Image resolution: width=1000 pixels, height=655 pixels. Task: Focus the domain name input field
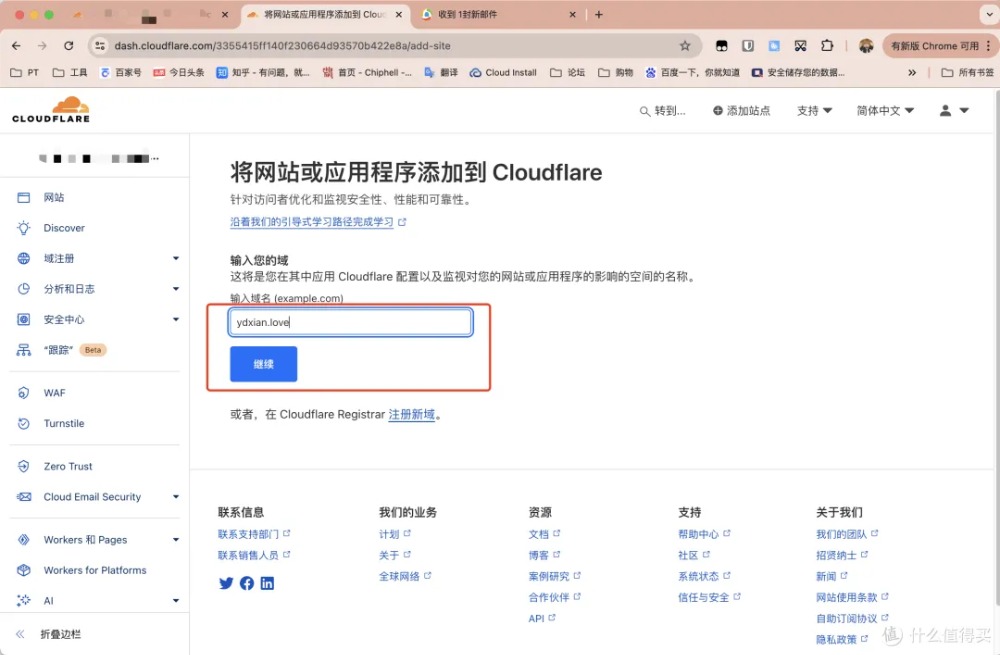tap(350, 322)
